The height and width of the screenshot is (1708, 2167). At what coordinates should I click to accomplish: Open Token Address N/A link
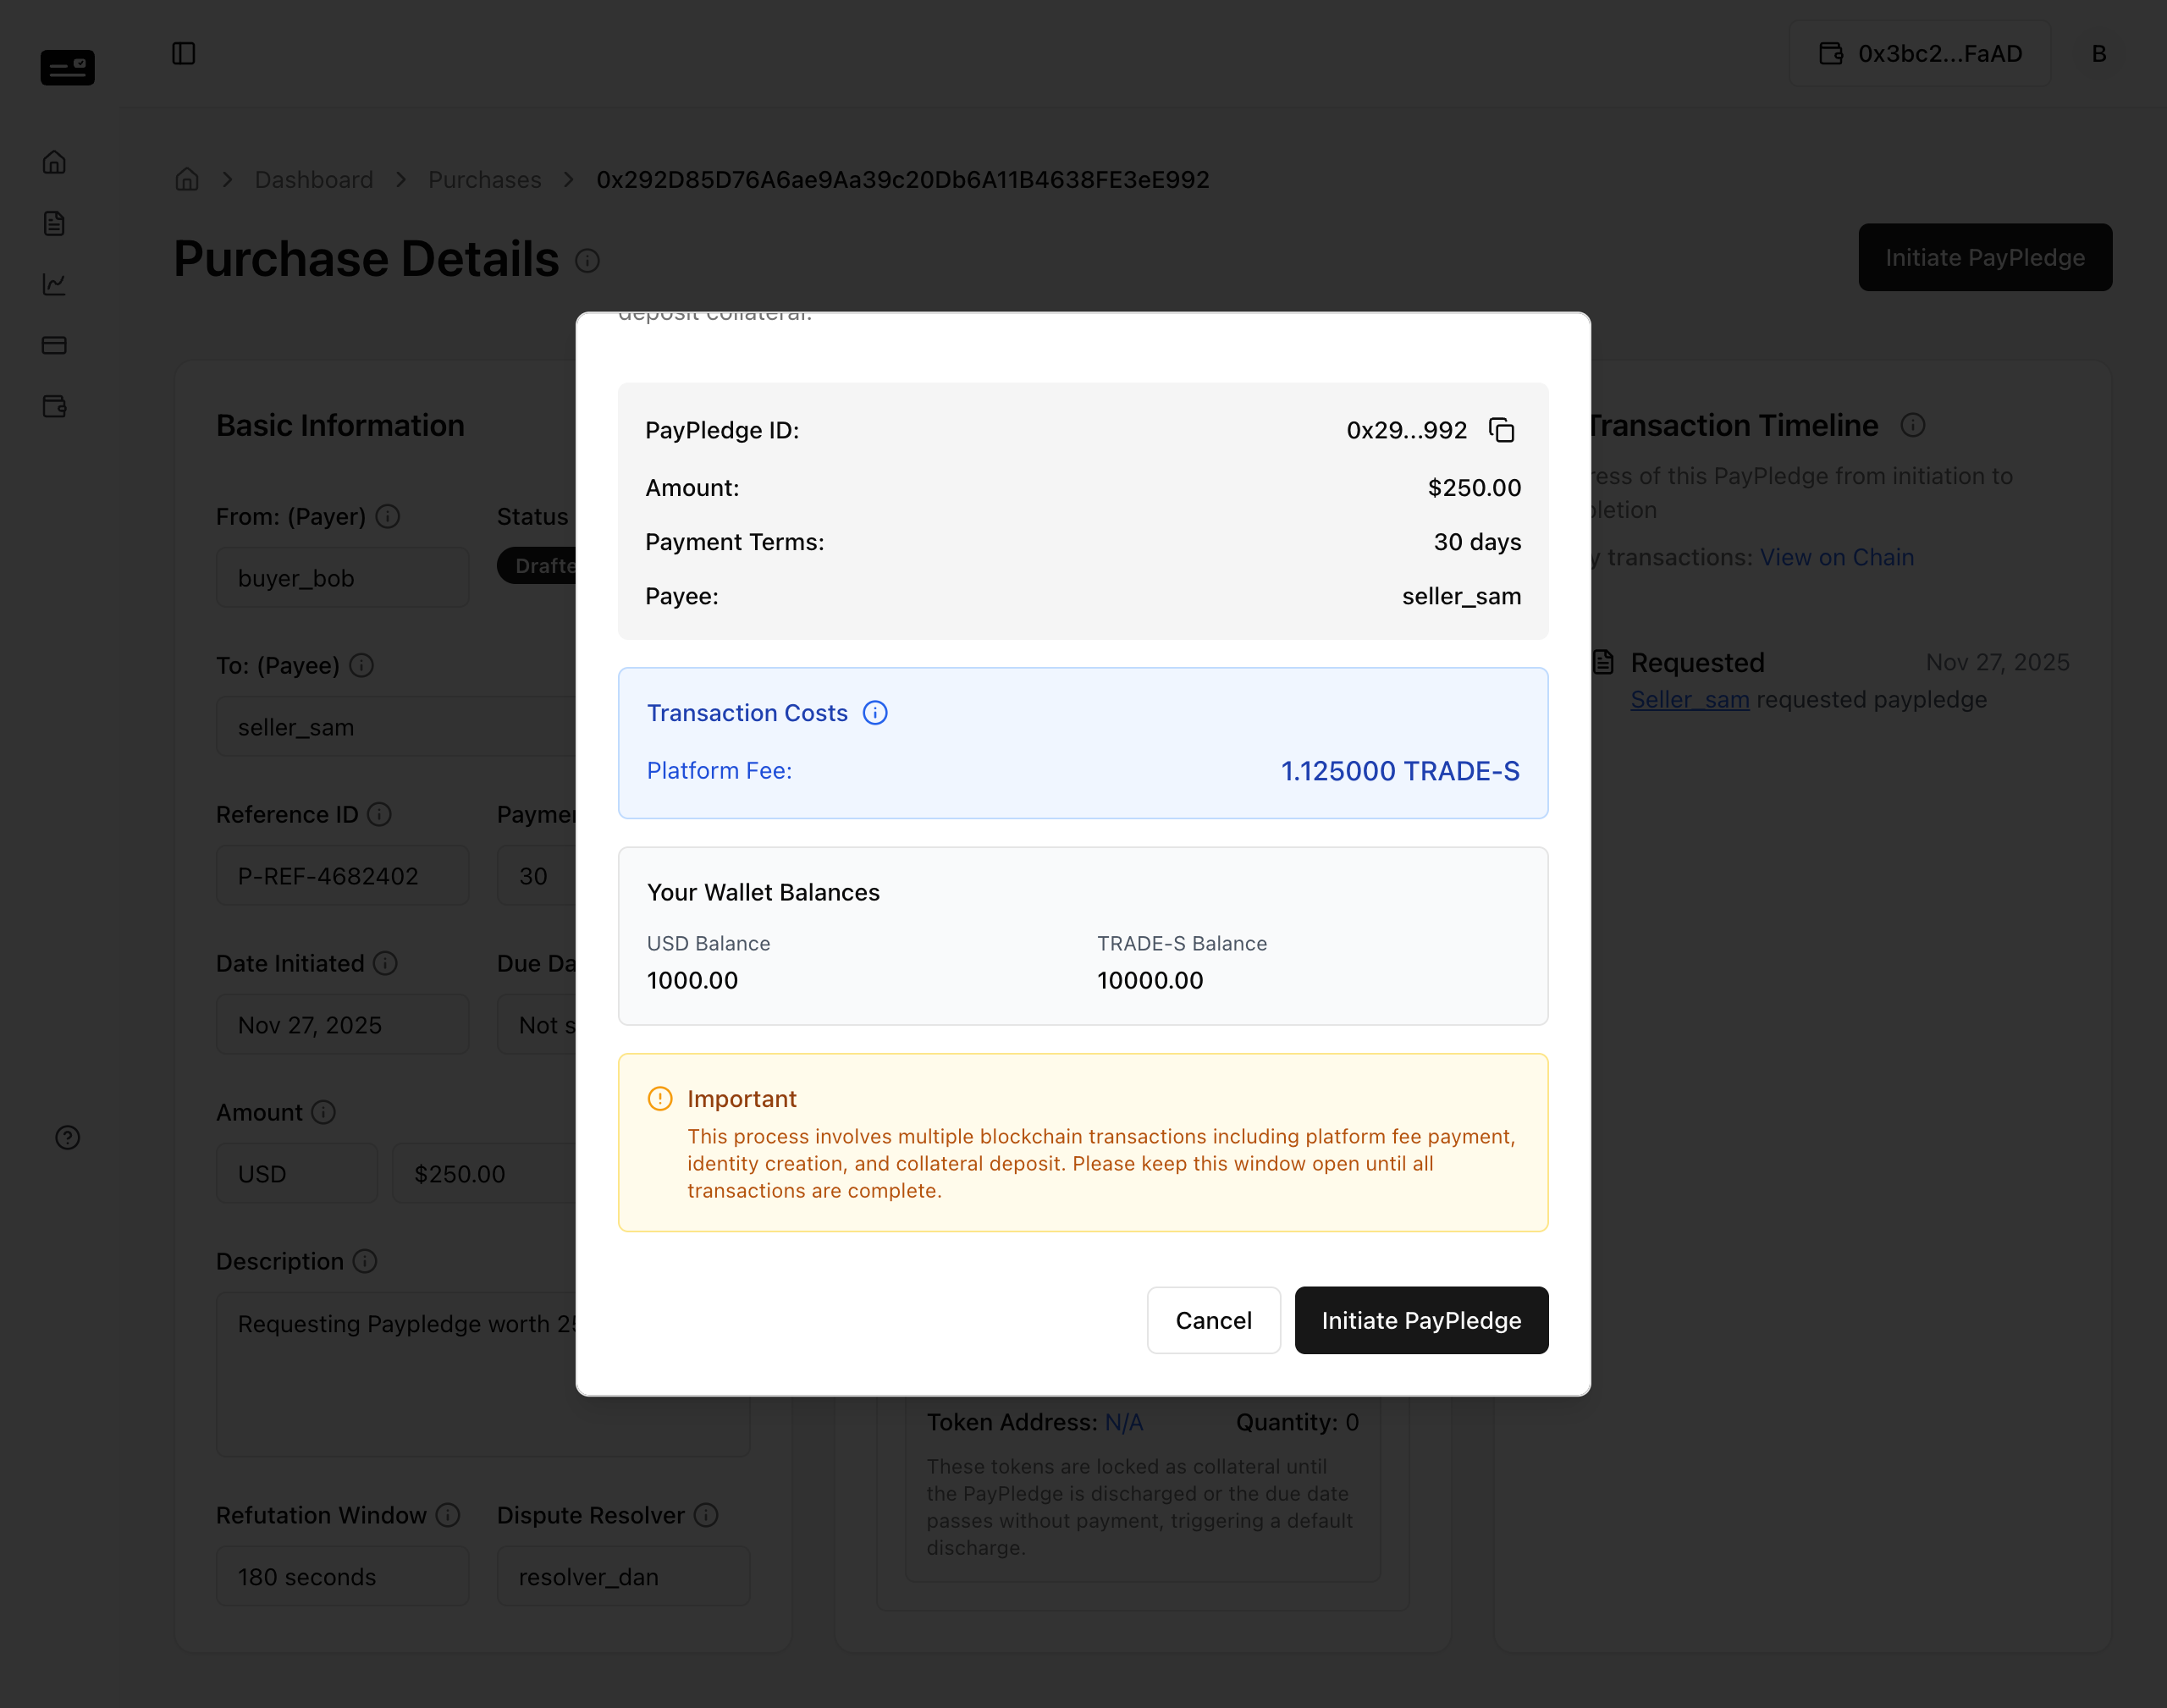click(1124, 1423)
